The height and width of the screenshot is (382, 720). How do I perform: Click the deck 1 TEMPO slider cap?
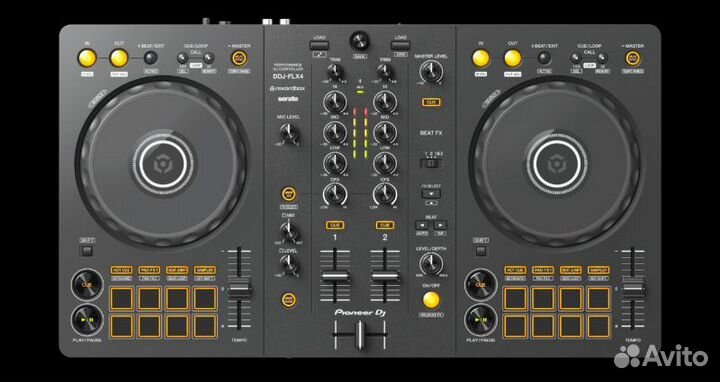tap(239, 289)
